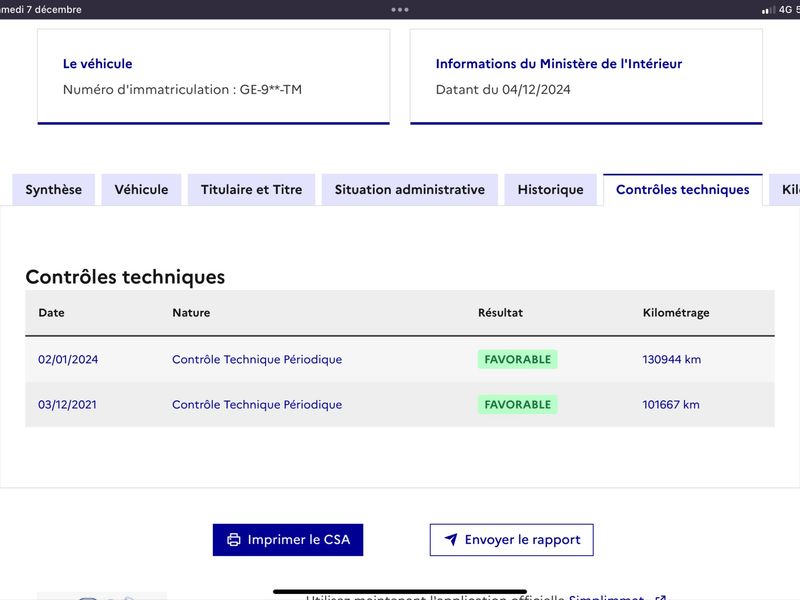Click the Résultat column header

[501, 313]
